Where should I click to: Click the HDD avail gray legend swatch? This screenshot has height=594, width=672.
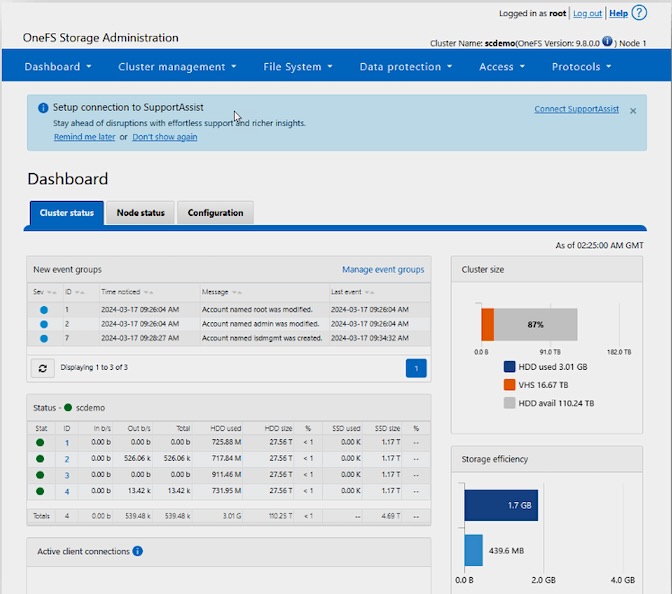[509, 403]
